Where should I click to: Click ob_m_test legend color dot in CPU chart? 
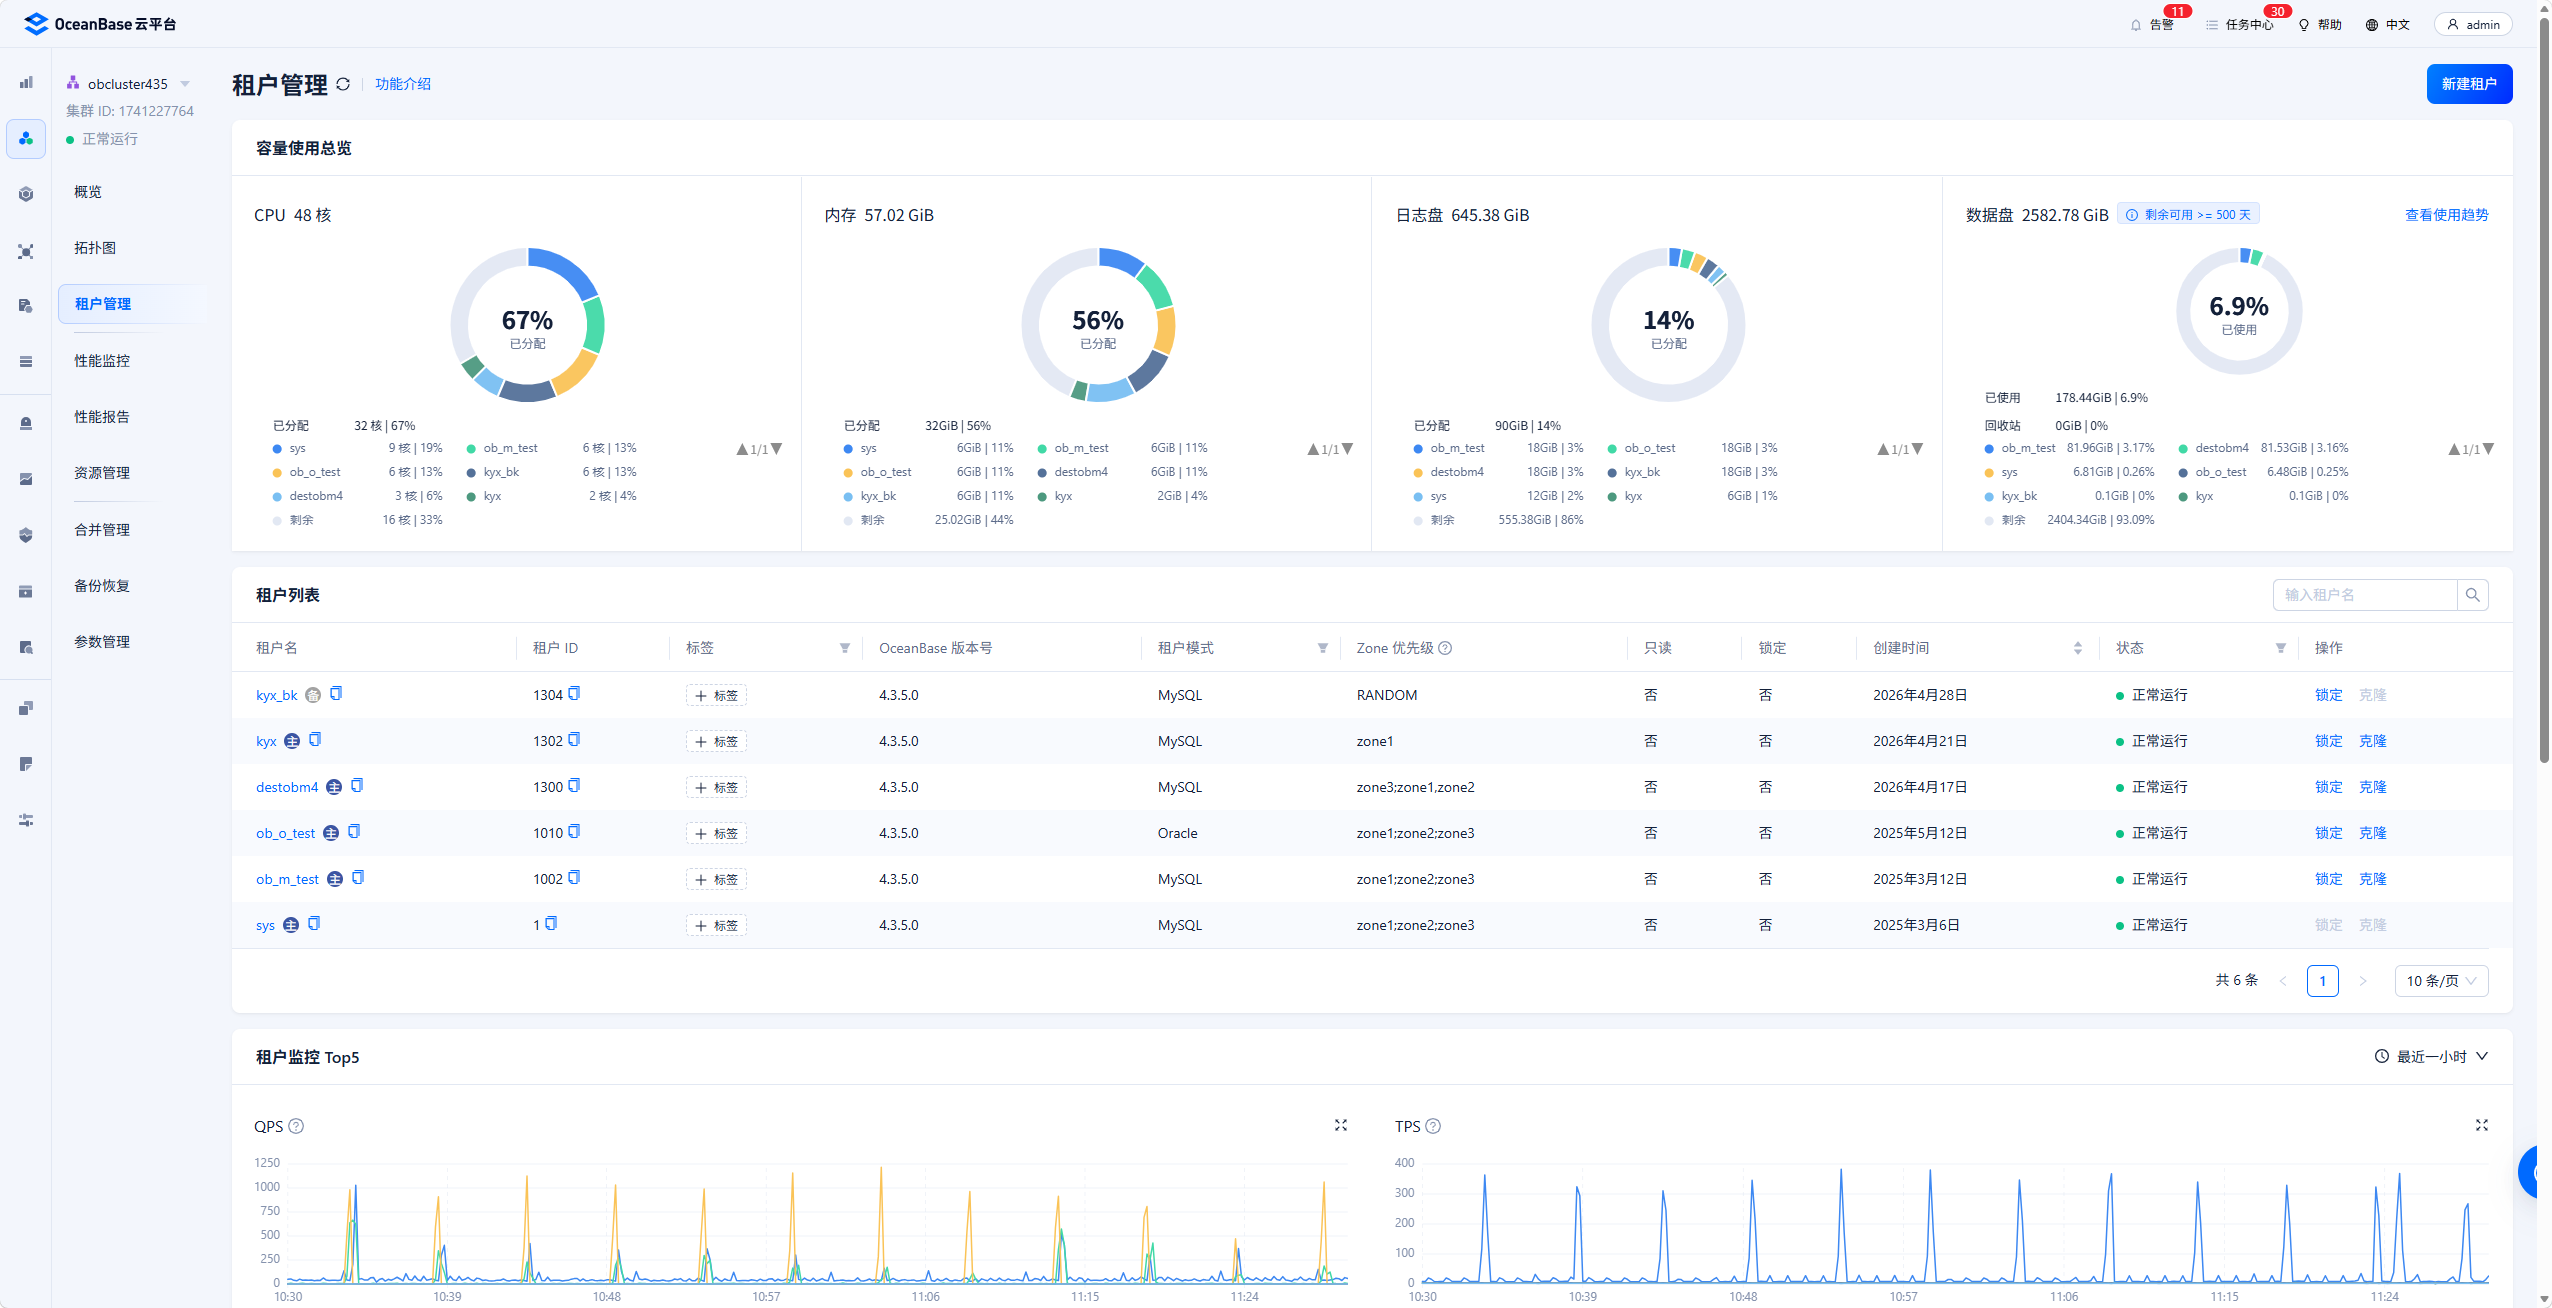pyautogui.click(x=471, y=449)
